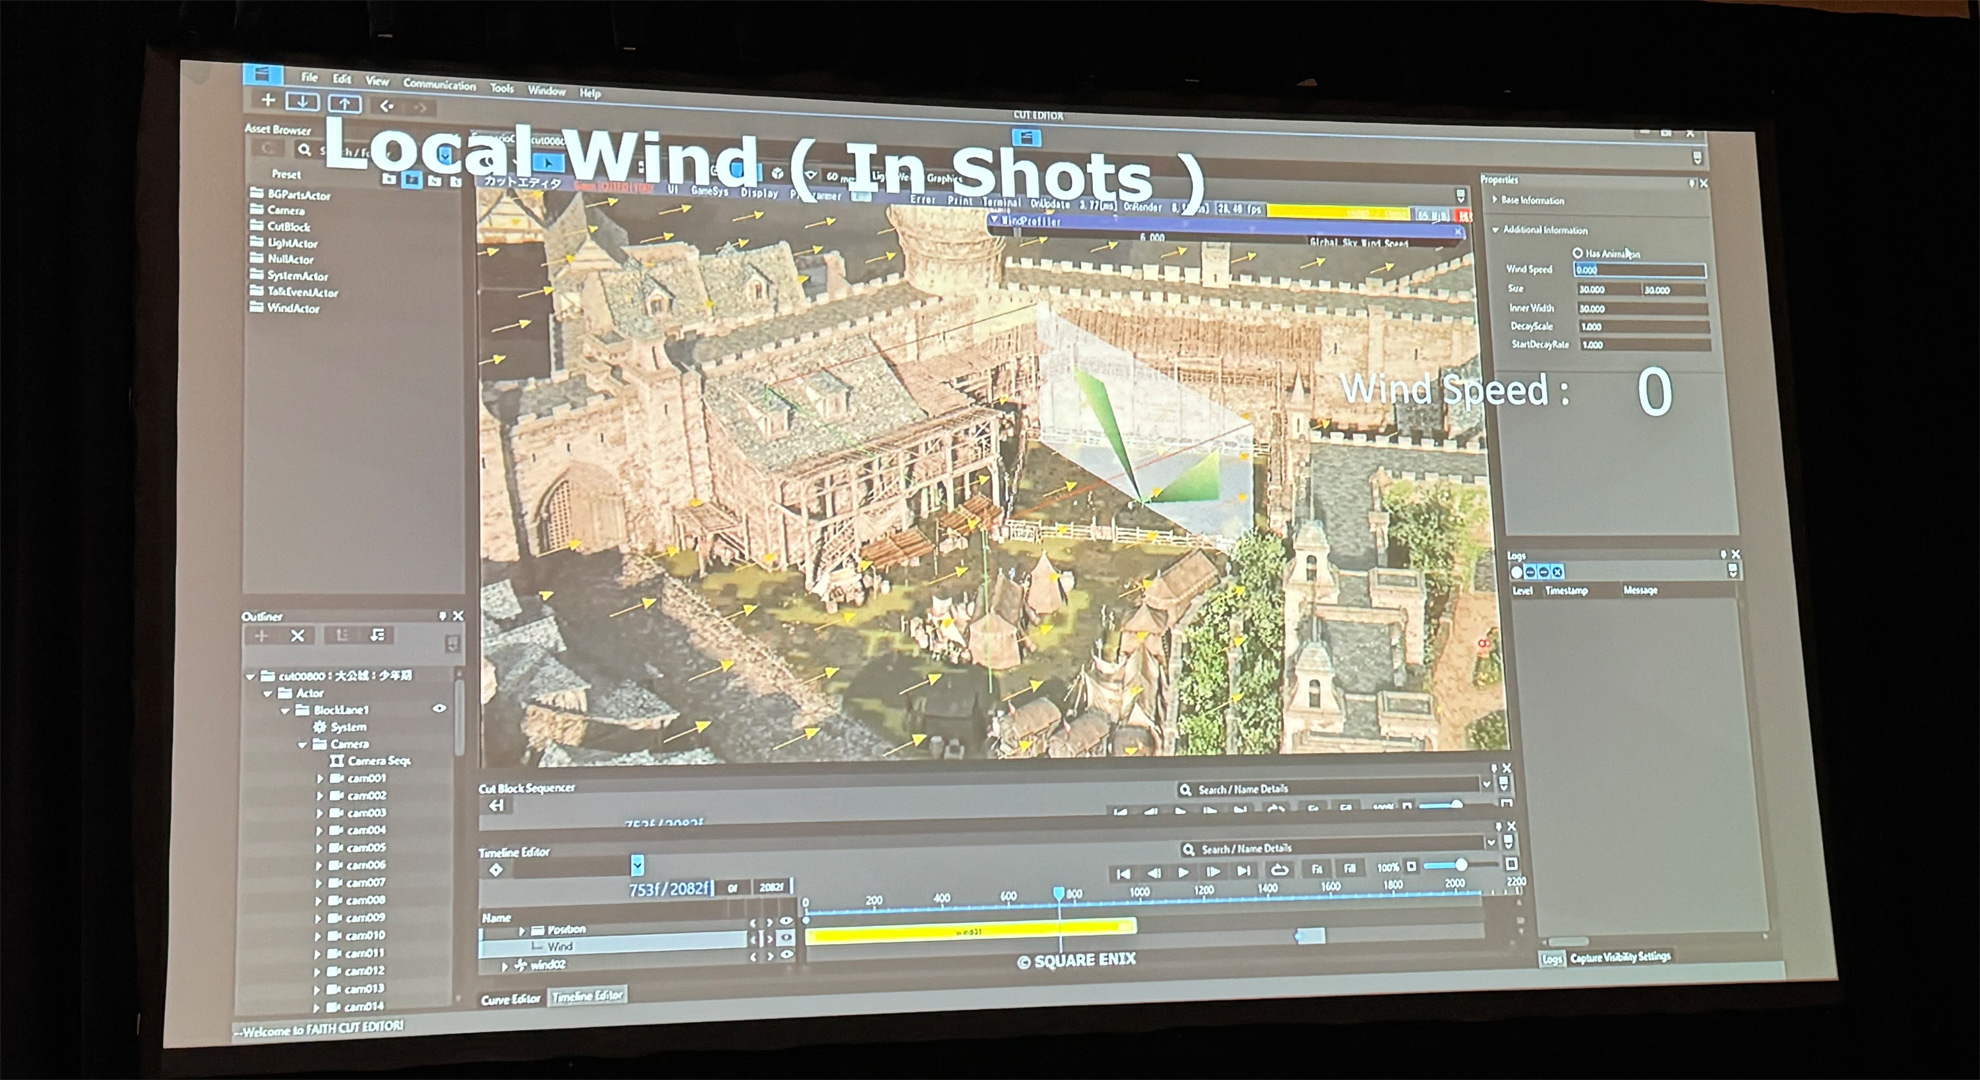Click the Wind Speed input field
This screenshot has height=1080, width=1980.
coord(1638,270)
